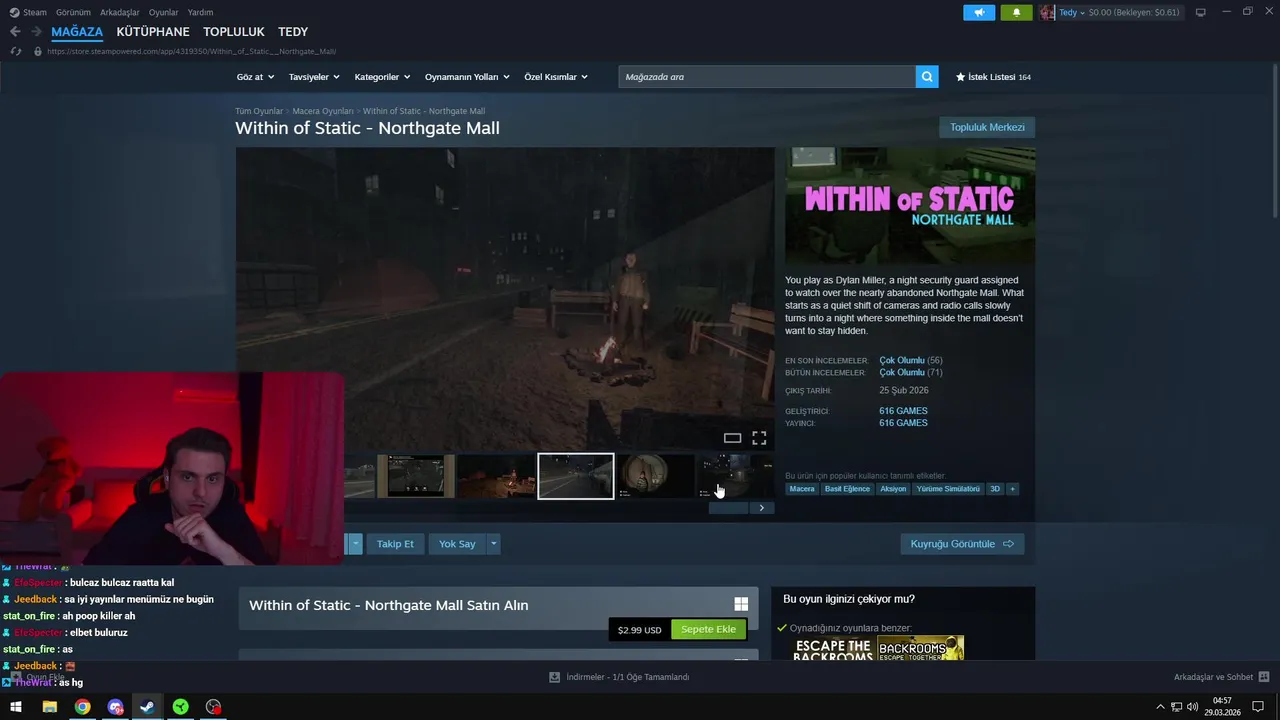Show hidden system tray icons
Viewport: 1280px width, 720px height.
pos(1160,707)
